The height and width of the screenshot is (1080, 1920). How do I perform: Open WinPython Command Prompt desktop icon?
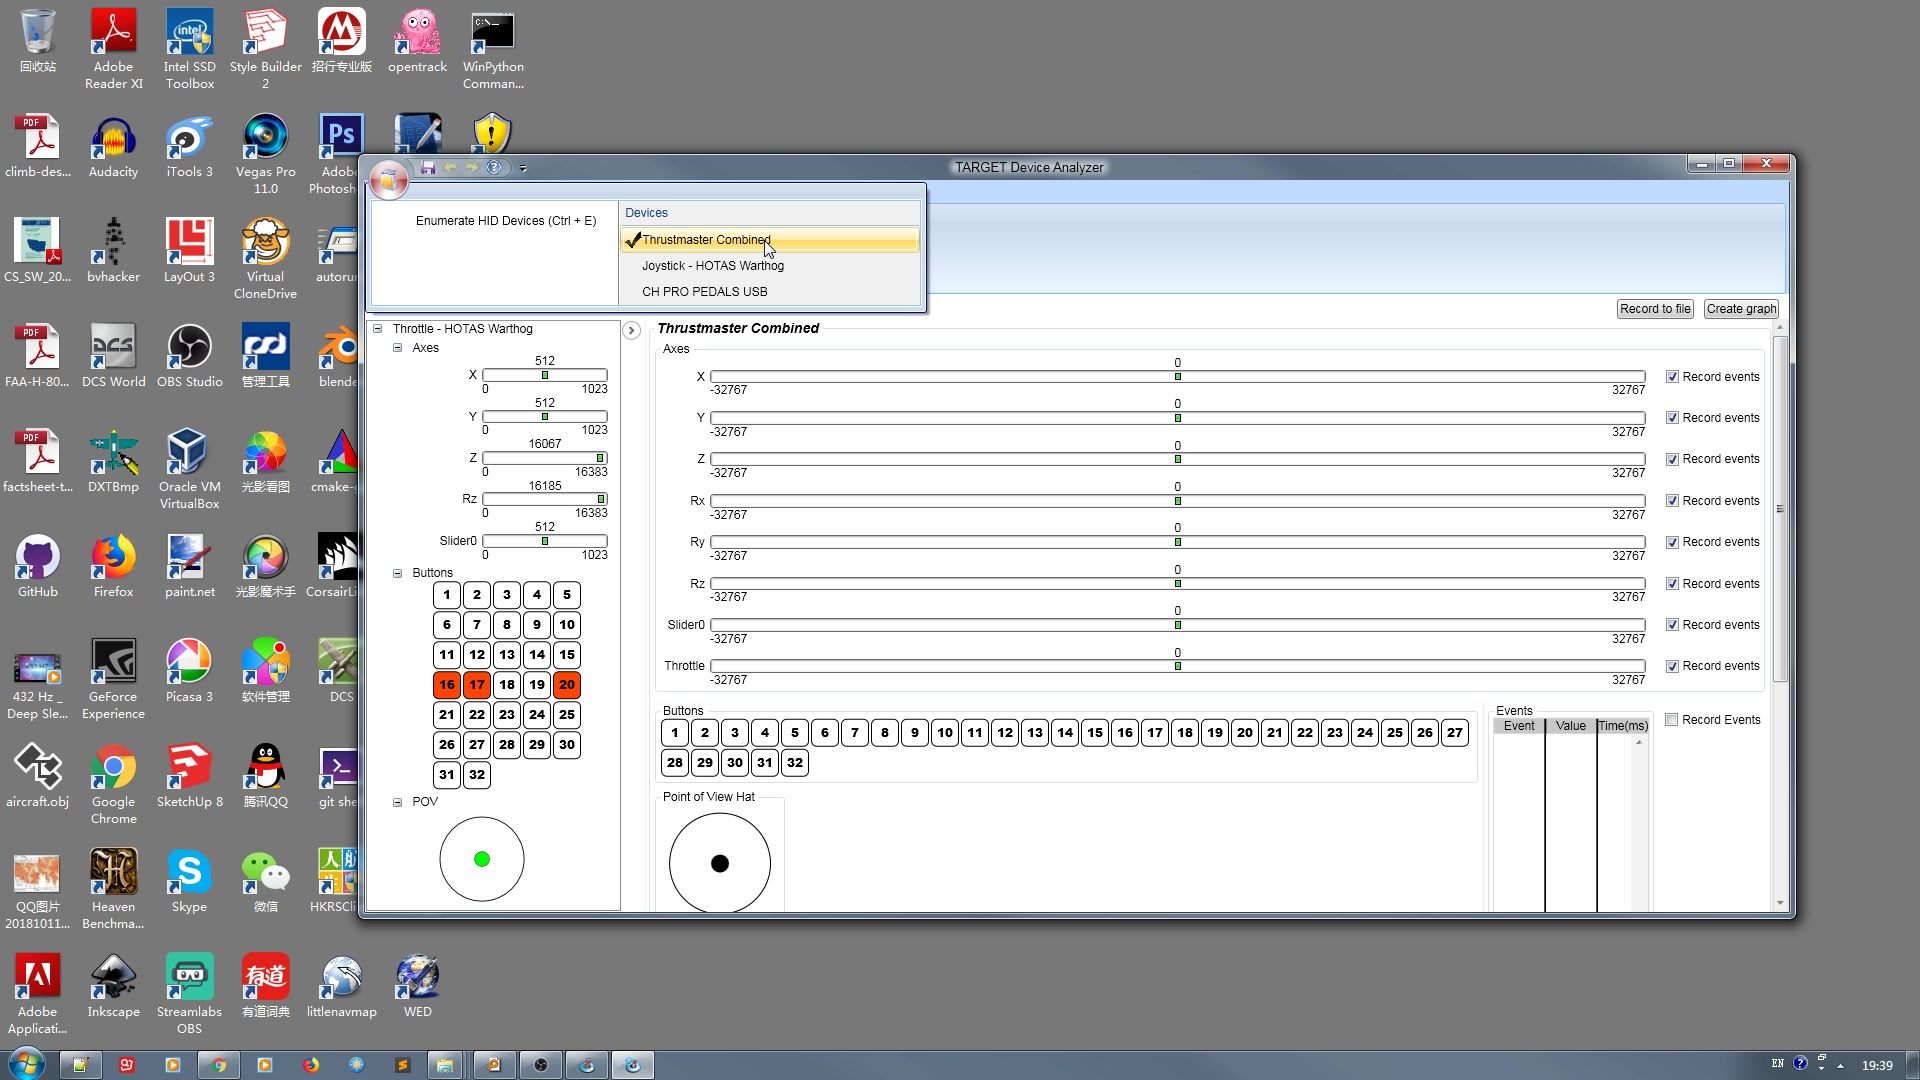click(493, 49)
